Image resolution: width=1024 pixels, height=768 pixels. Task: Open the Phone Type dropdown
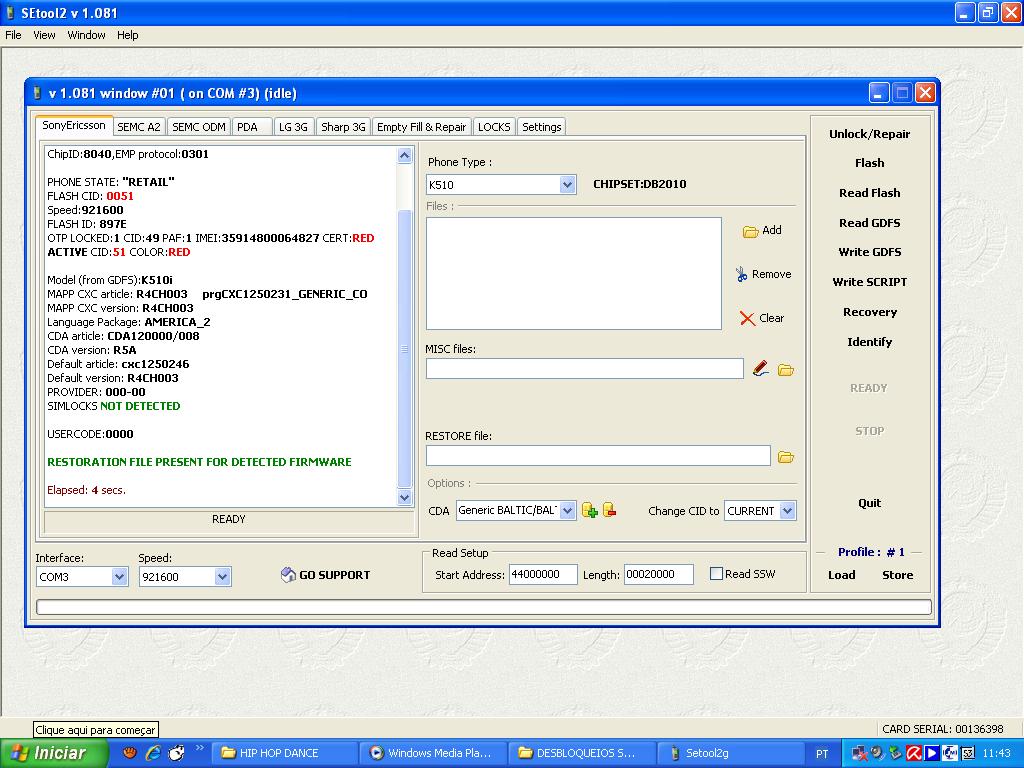568,185
